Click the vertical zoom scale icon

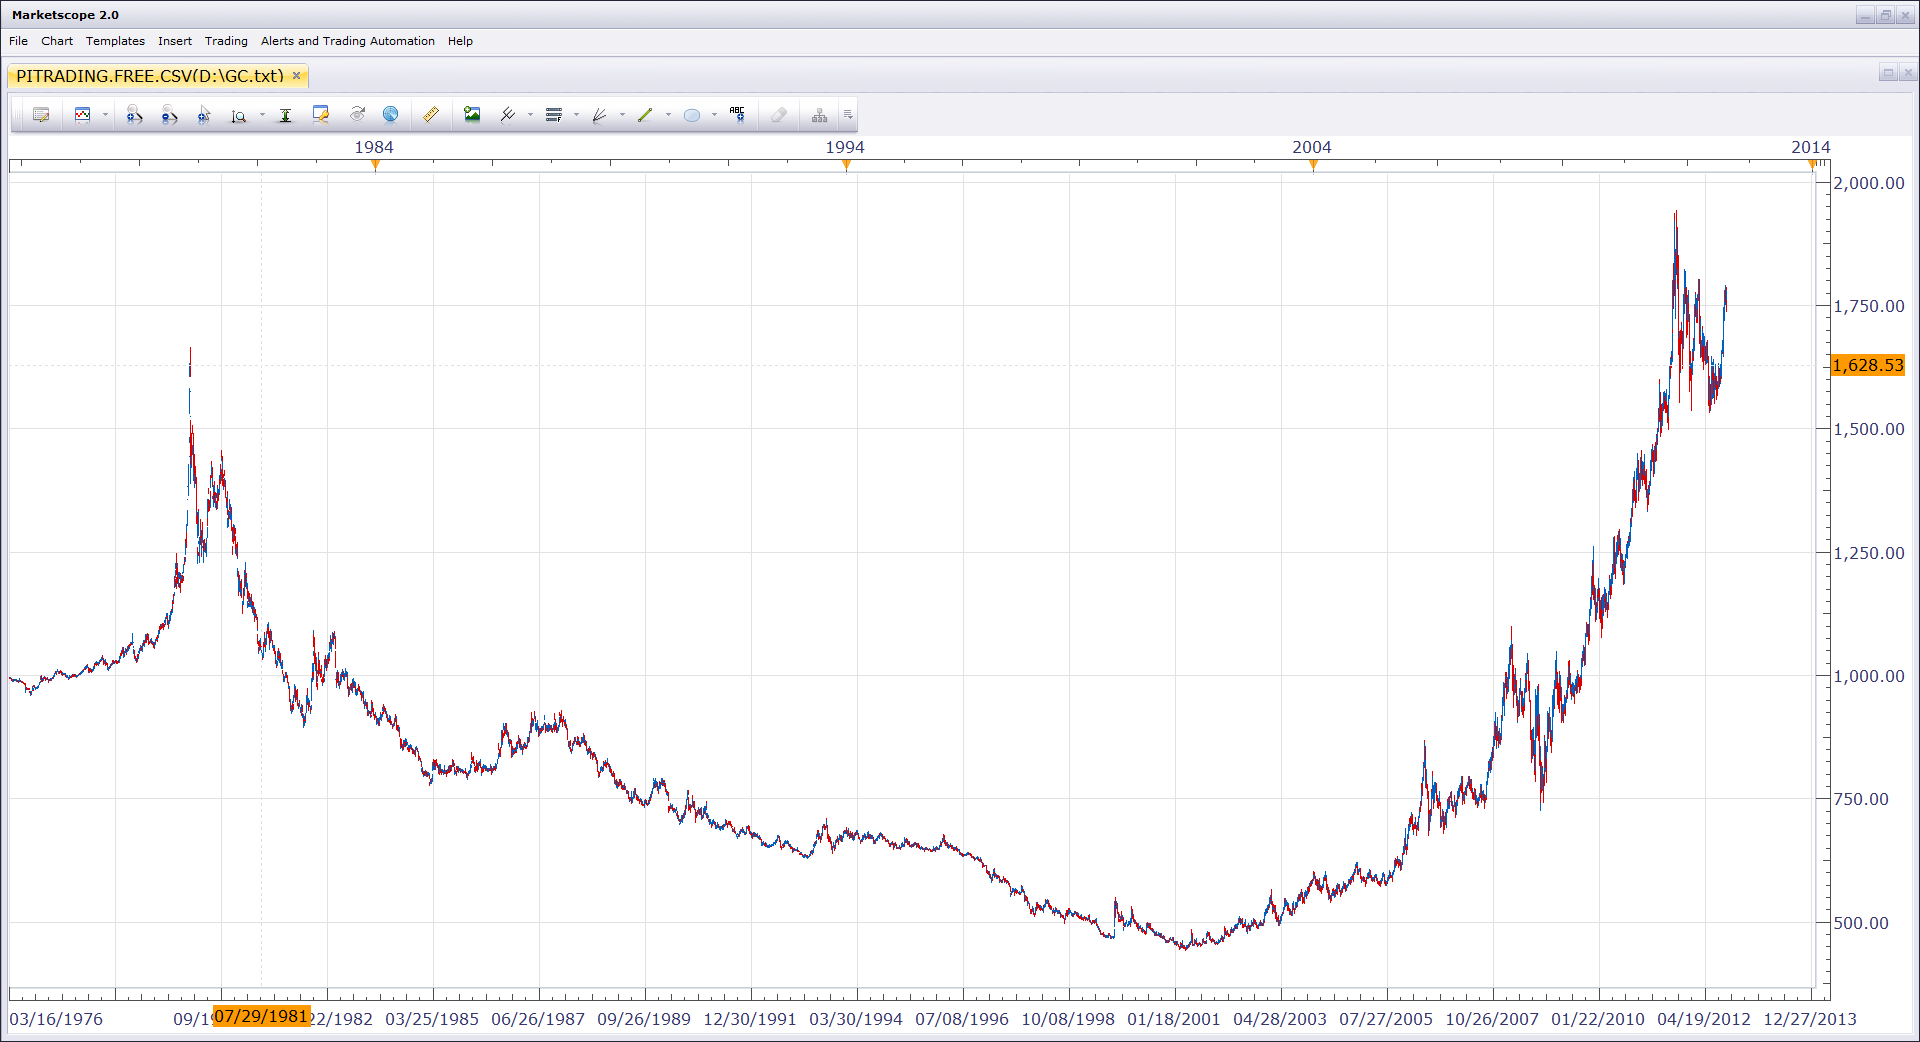[239, 116]
